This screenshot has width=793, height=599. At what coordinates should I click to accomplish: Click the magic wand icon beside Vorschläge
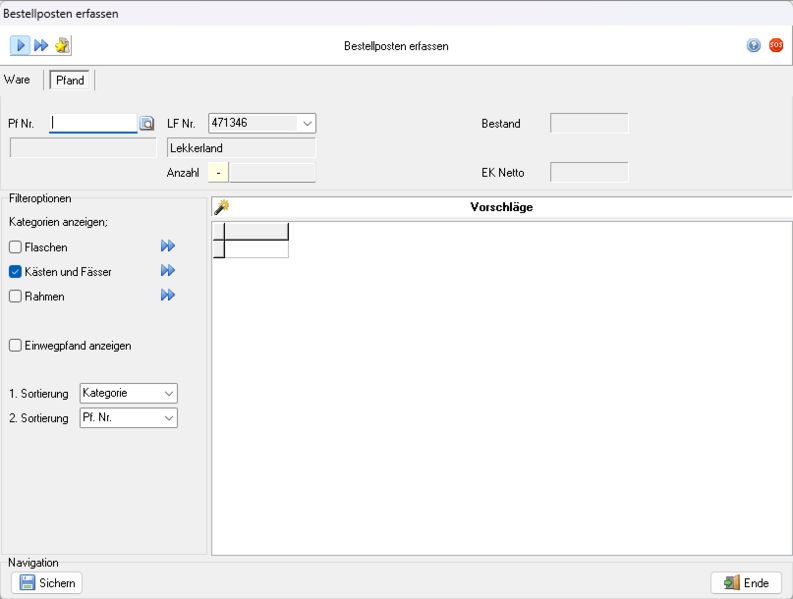pyautogui.click(x=222, y=207)
